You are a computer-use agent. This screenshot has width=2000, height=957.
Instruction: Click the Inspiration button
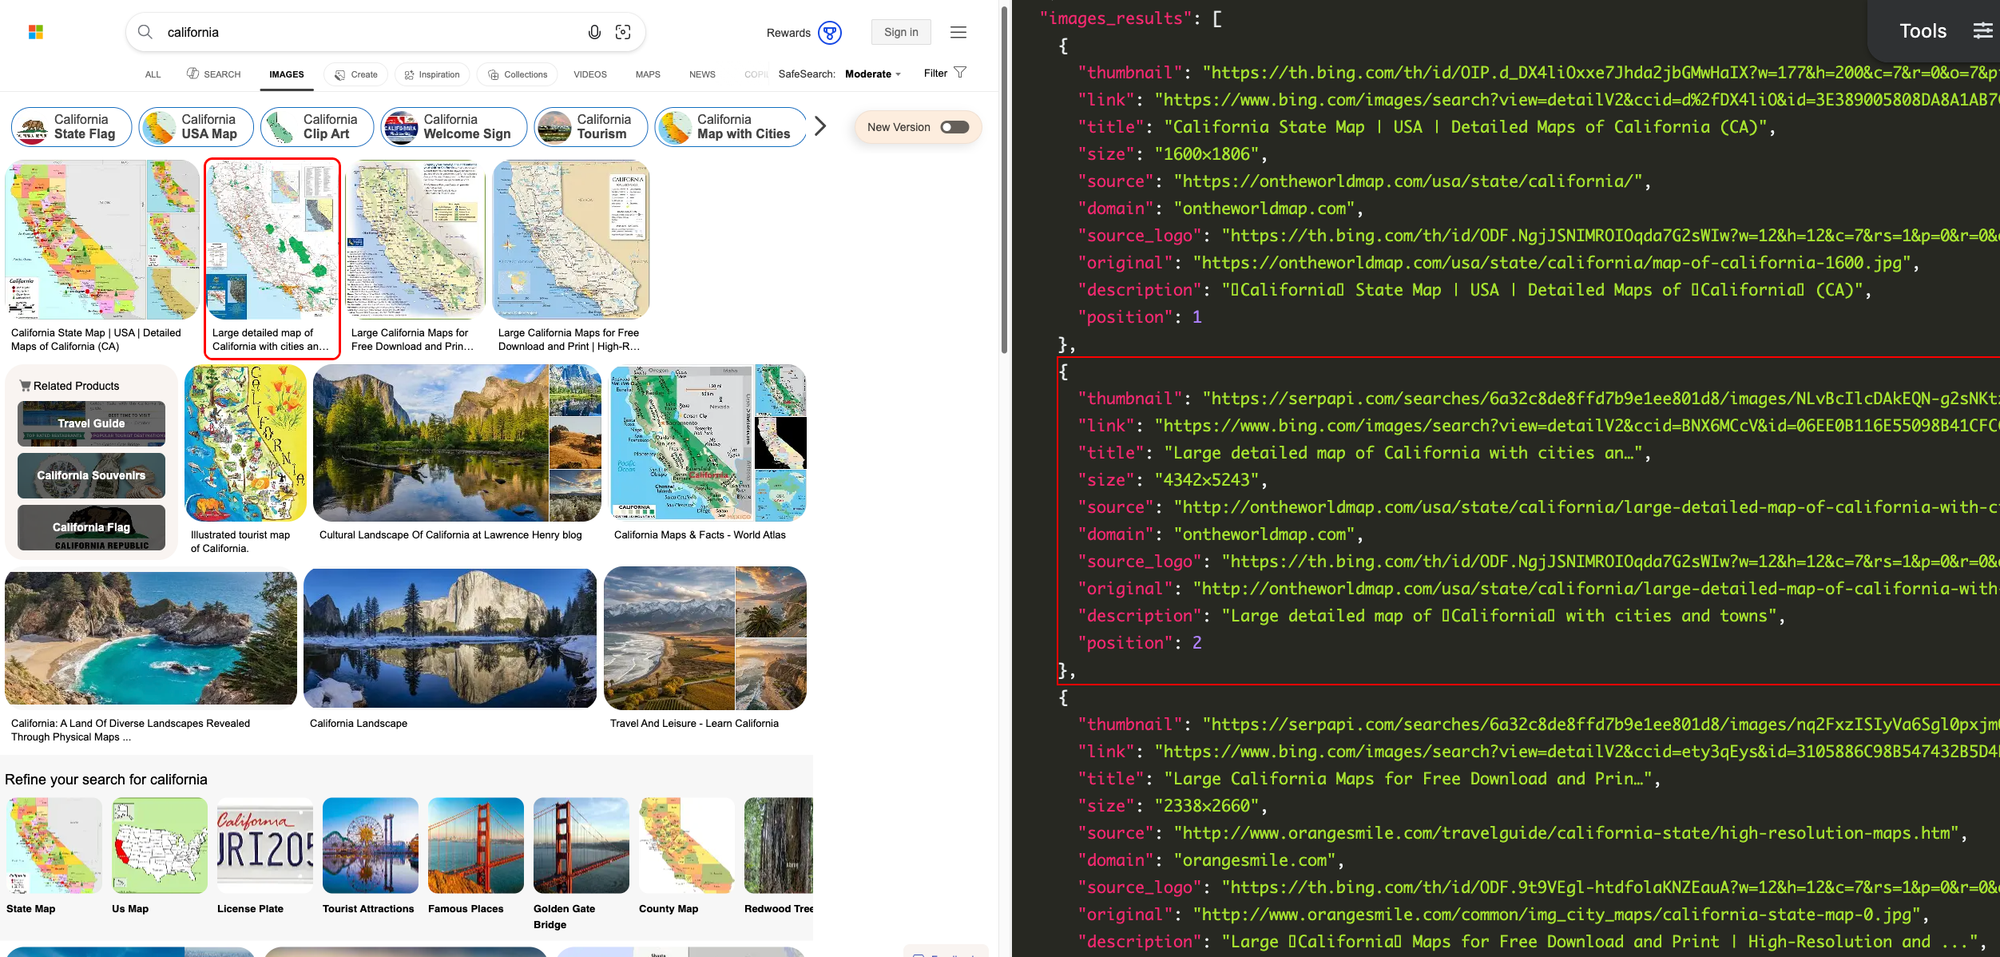tap(432, 74)
